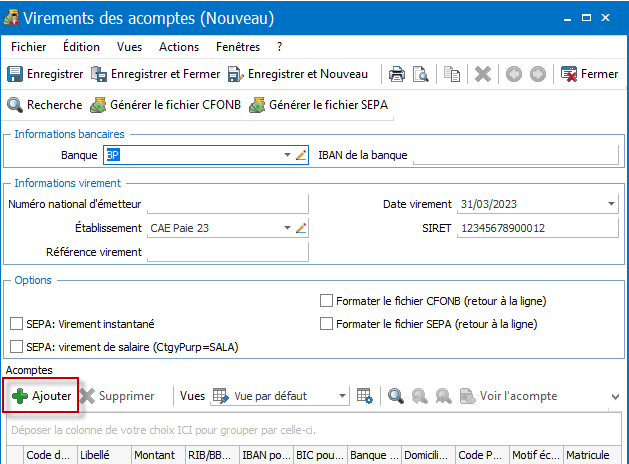The height and width of the screenshot is (464, 629).
Task: Go to next record arrow
Action: tap(538, 74)
